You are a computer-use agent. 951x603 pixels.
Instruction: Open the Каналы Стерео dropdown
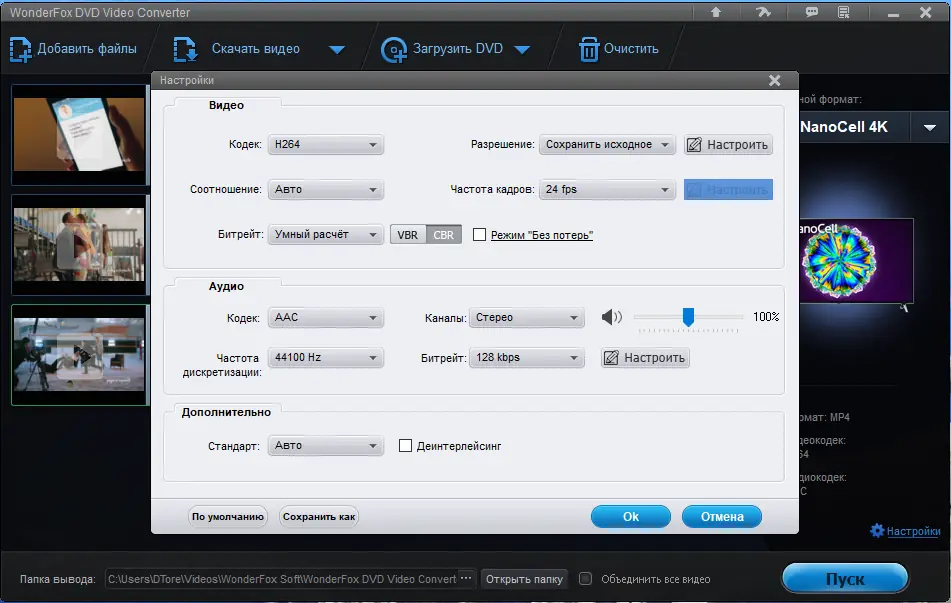point(526,317)
